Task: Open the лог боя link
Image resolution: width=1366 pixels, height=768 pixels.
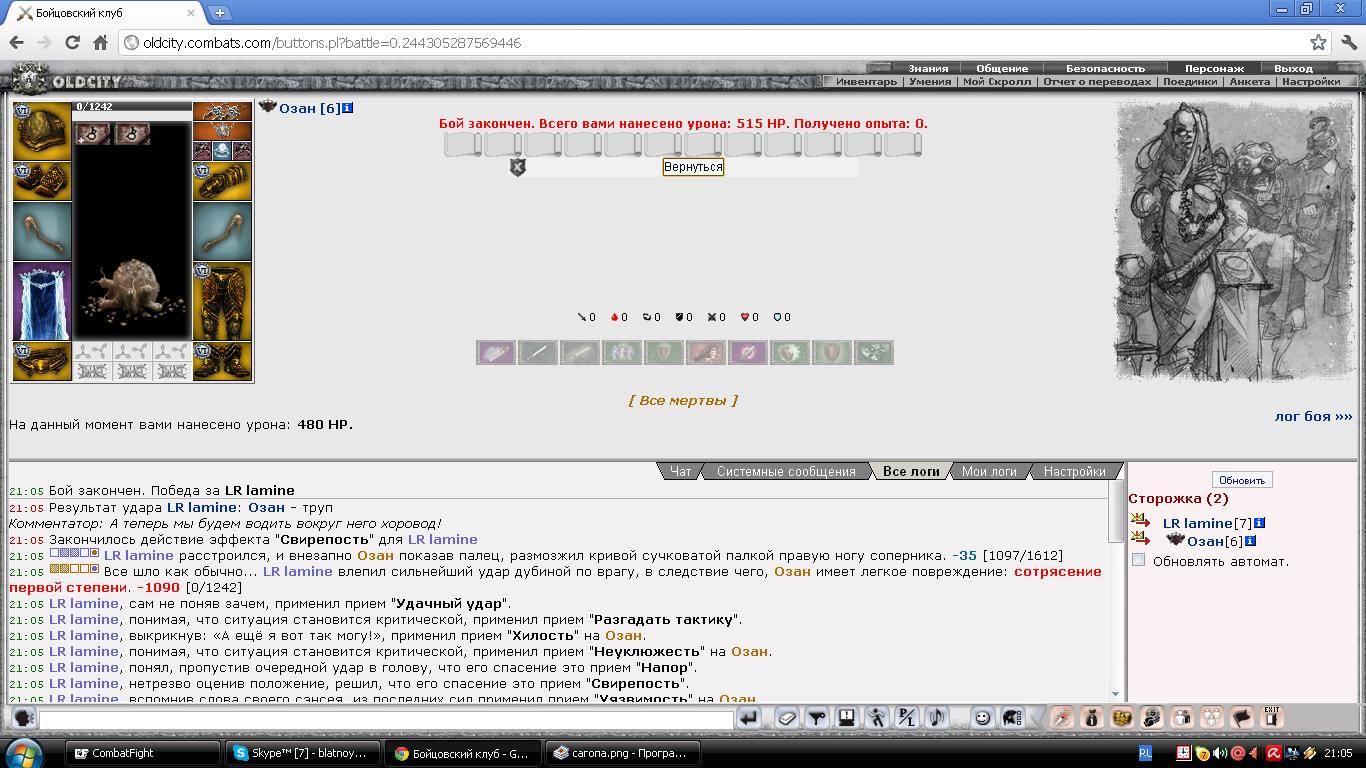Action: 1313,416
